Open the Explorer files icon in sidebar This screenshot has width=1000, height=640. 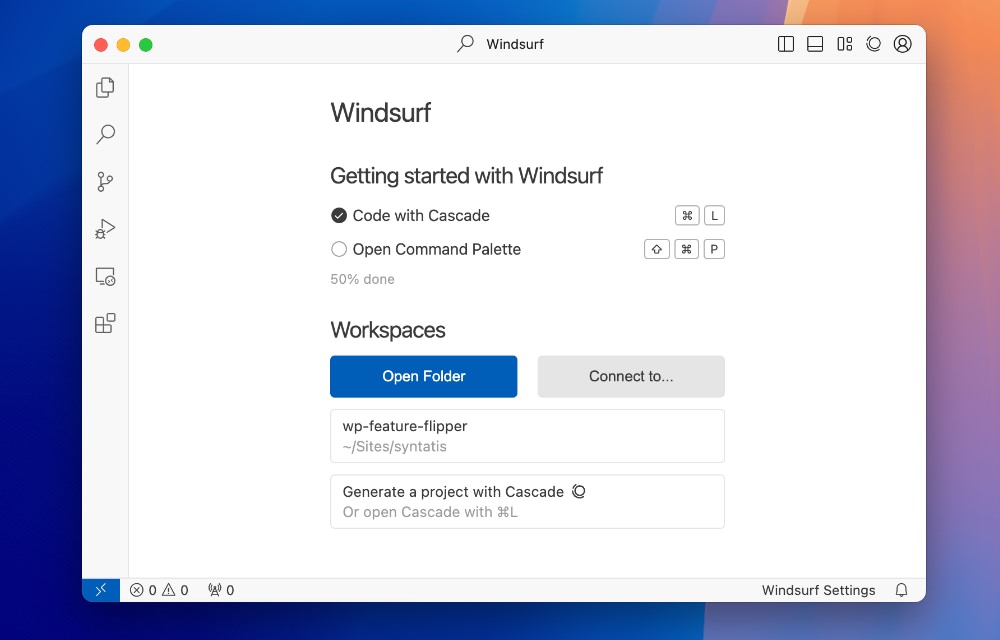(x=105, y=88)
